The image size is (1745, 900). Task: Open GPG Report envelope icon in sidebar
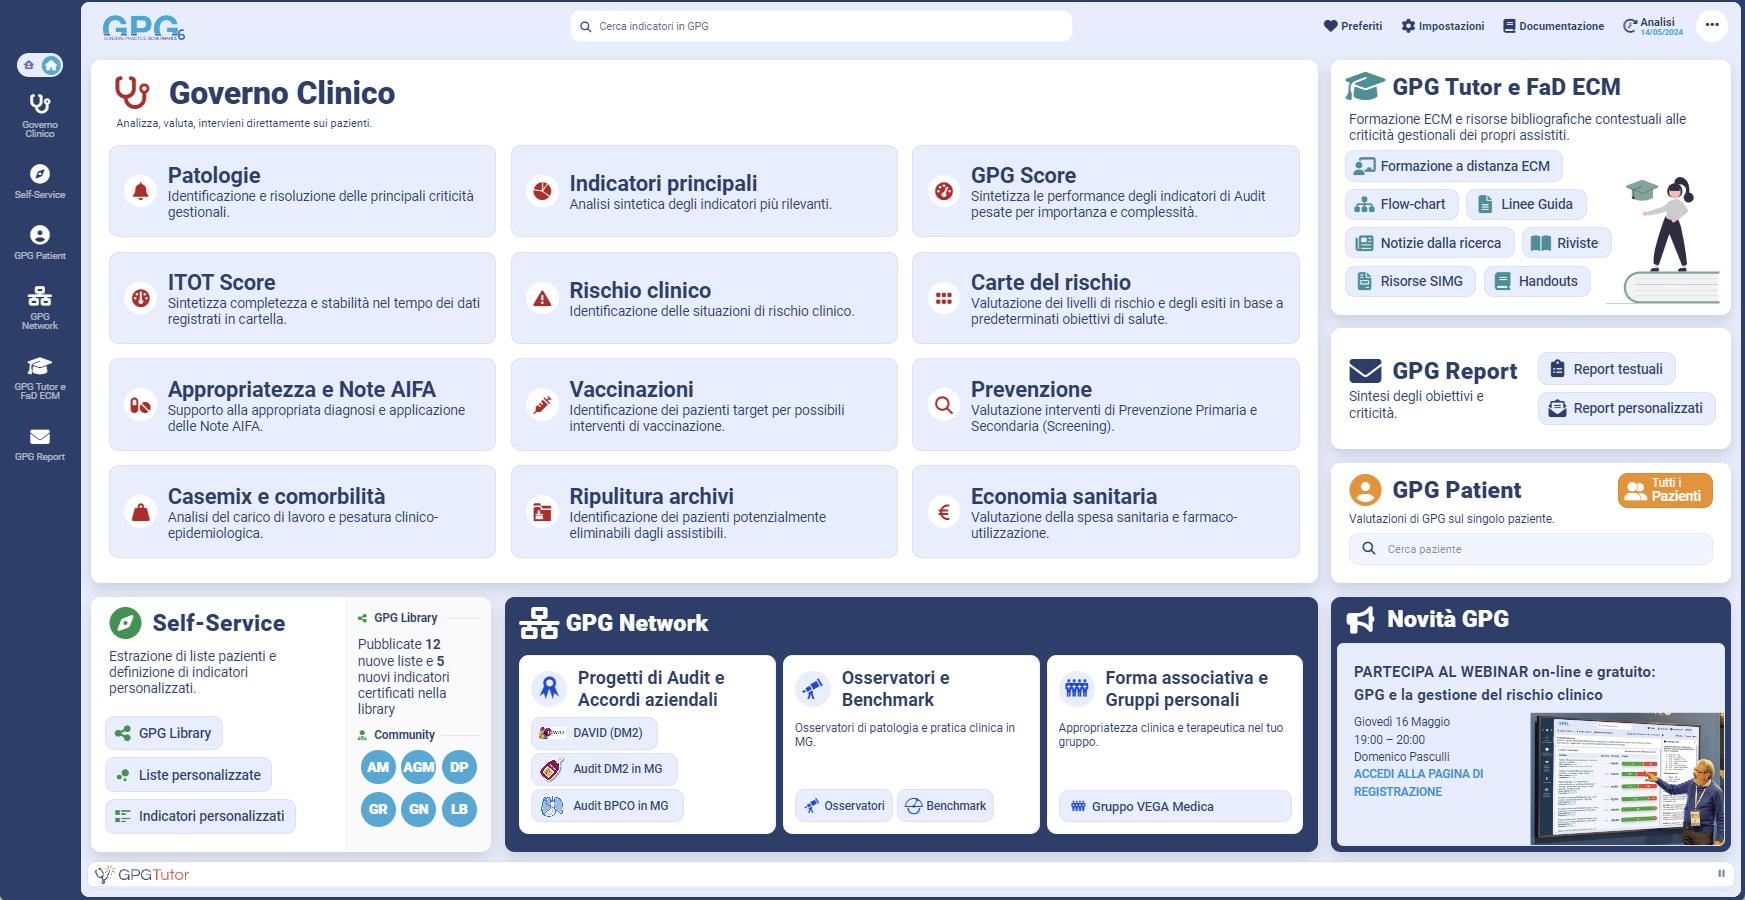tap(40, 437)
